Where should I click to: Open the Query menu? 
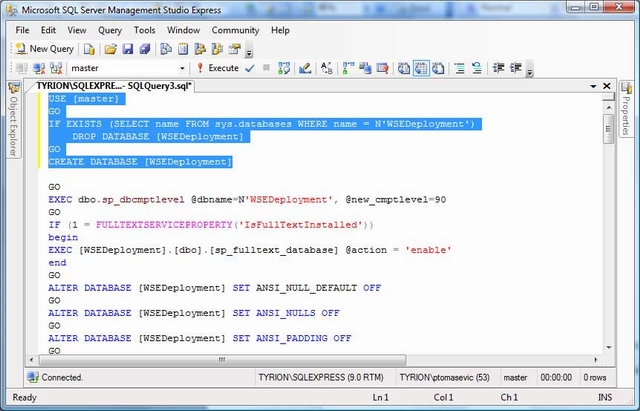point(110,30)
